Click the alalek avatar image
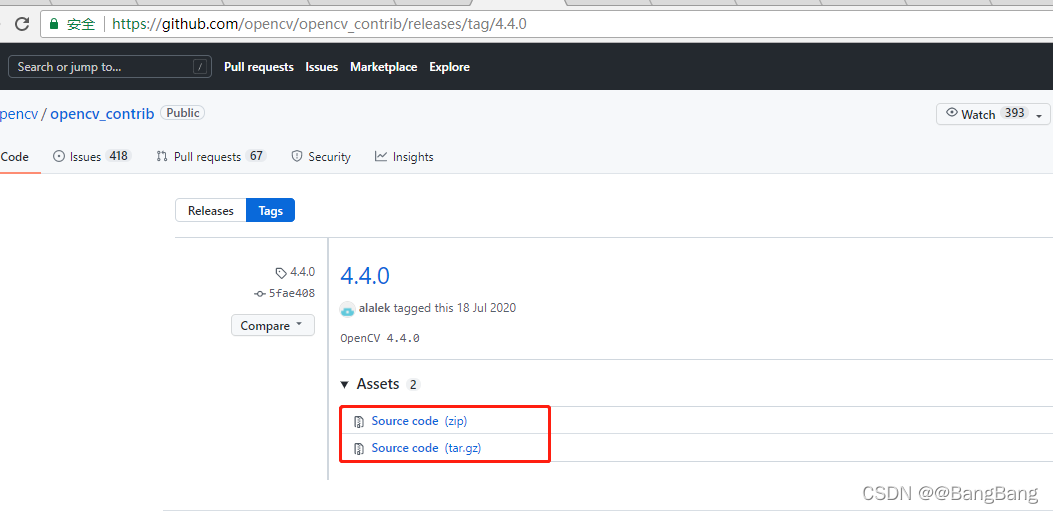1053x513 pixels. tap(347, 309)
